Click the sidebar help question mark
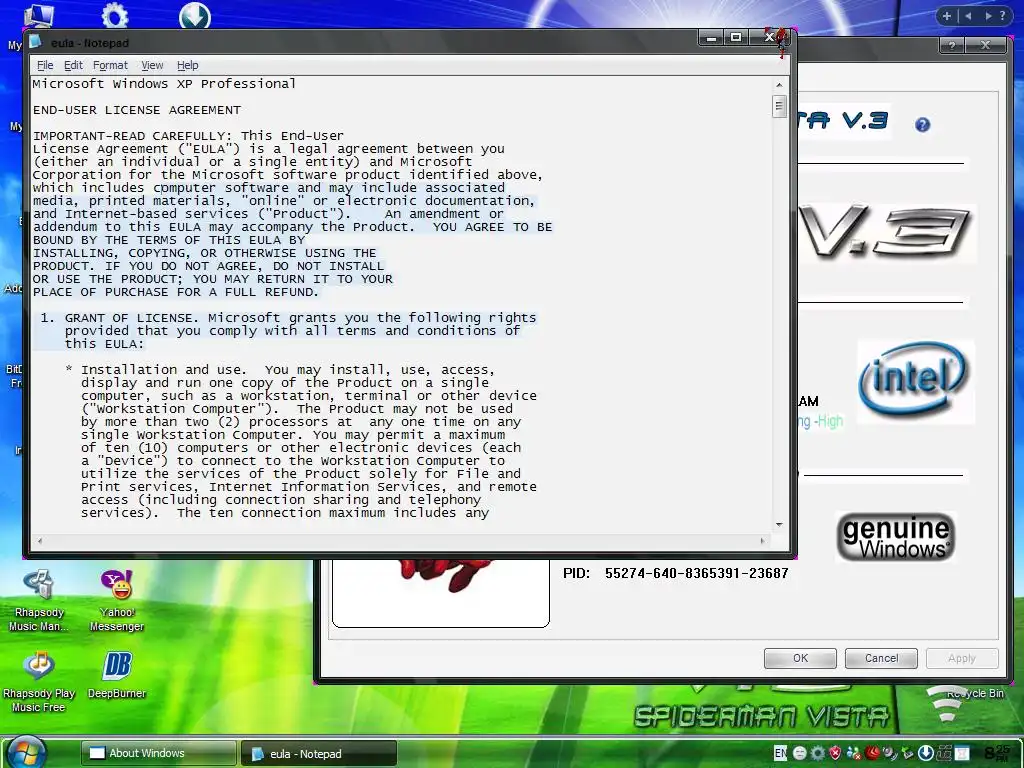This screenshot has width=1024, height=768. click(x=1003, y=16)
